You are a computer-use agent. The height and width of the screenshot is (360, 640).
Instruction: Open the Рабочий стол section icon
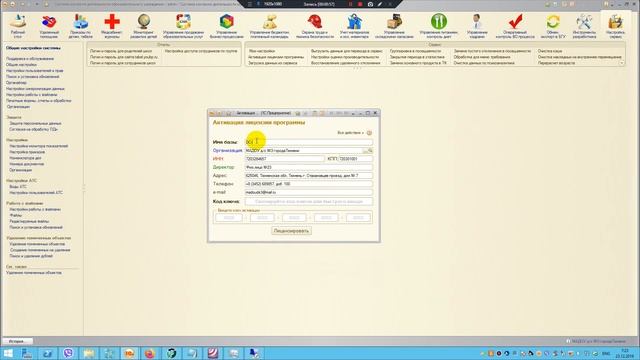(18, 26)
